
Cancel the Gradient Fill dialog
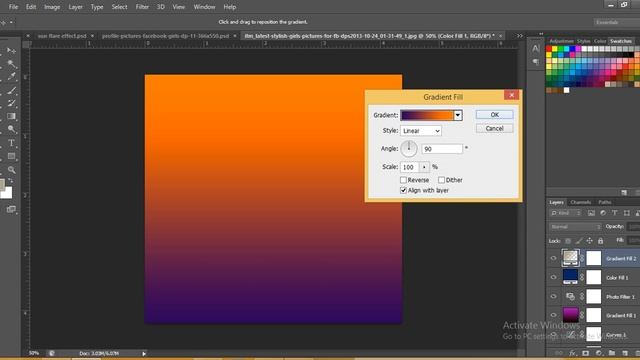pyautogui.click(x=494, y=129)
